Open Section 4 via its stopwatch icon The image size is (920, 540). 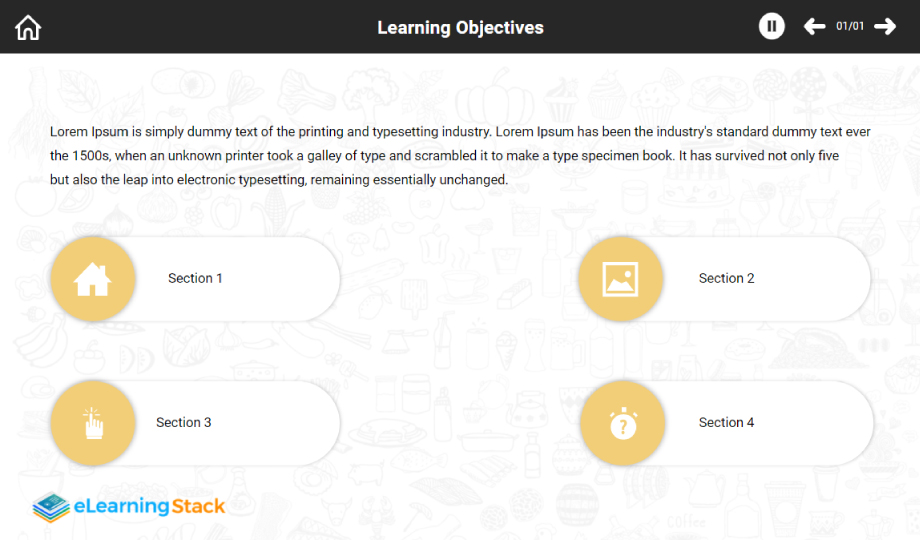click(622, 424)
